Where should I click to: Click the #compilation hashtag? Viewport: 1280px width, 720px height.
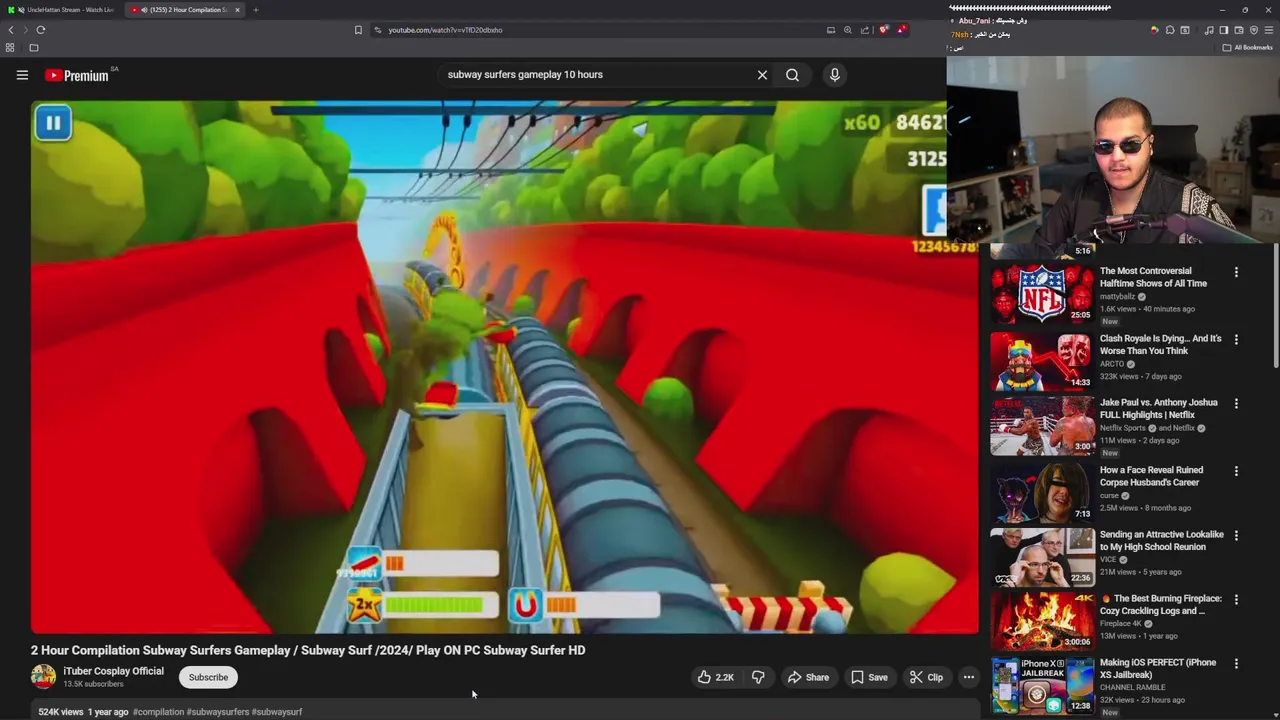point(158,712)
